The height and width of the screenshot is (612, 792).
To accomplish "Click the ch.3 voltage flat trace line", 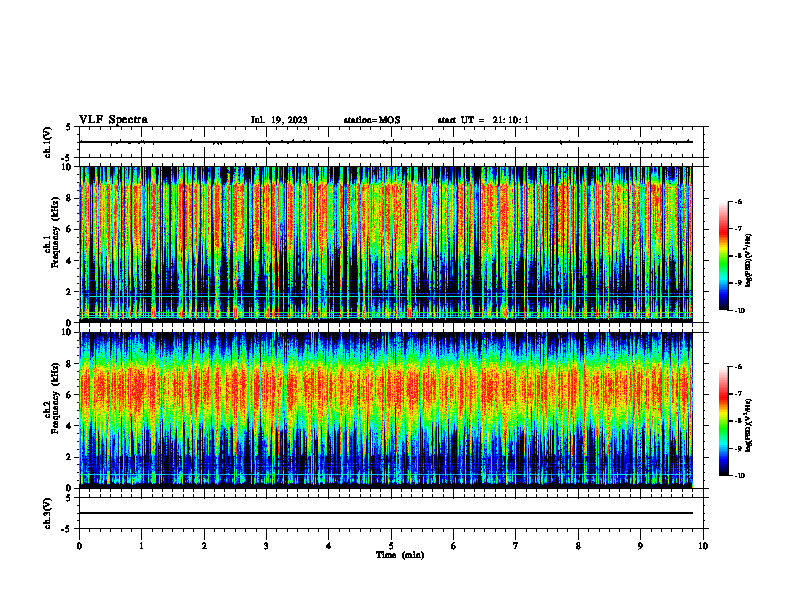I will pyautogui.click(x=385, y=513).
